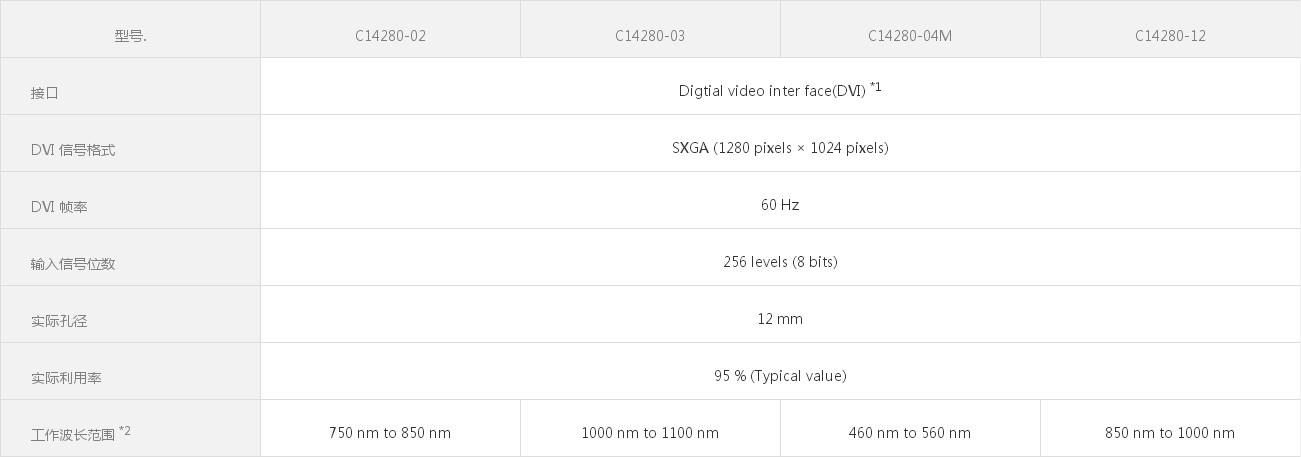1301x457 pixels.
Task: Select the 750 nm to 850 nm cell
Action: 390,433
